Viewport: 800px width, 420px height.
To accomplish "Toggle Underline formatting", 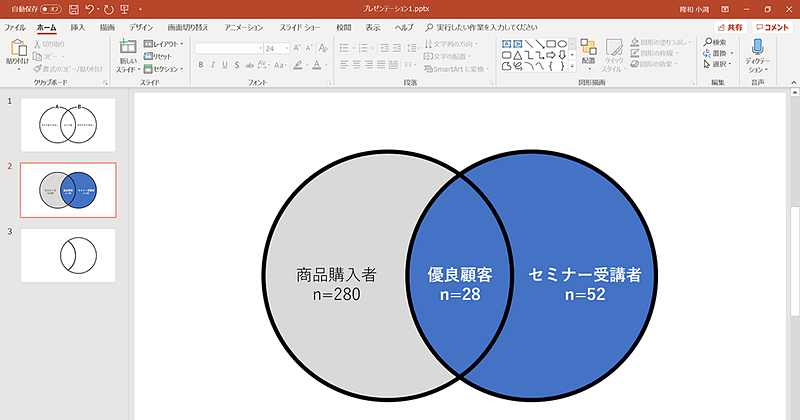I will [224, 65].
